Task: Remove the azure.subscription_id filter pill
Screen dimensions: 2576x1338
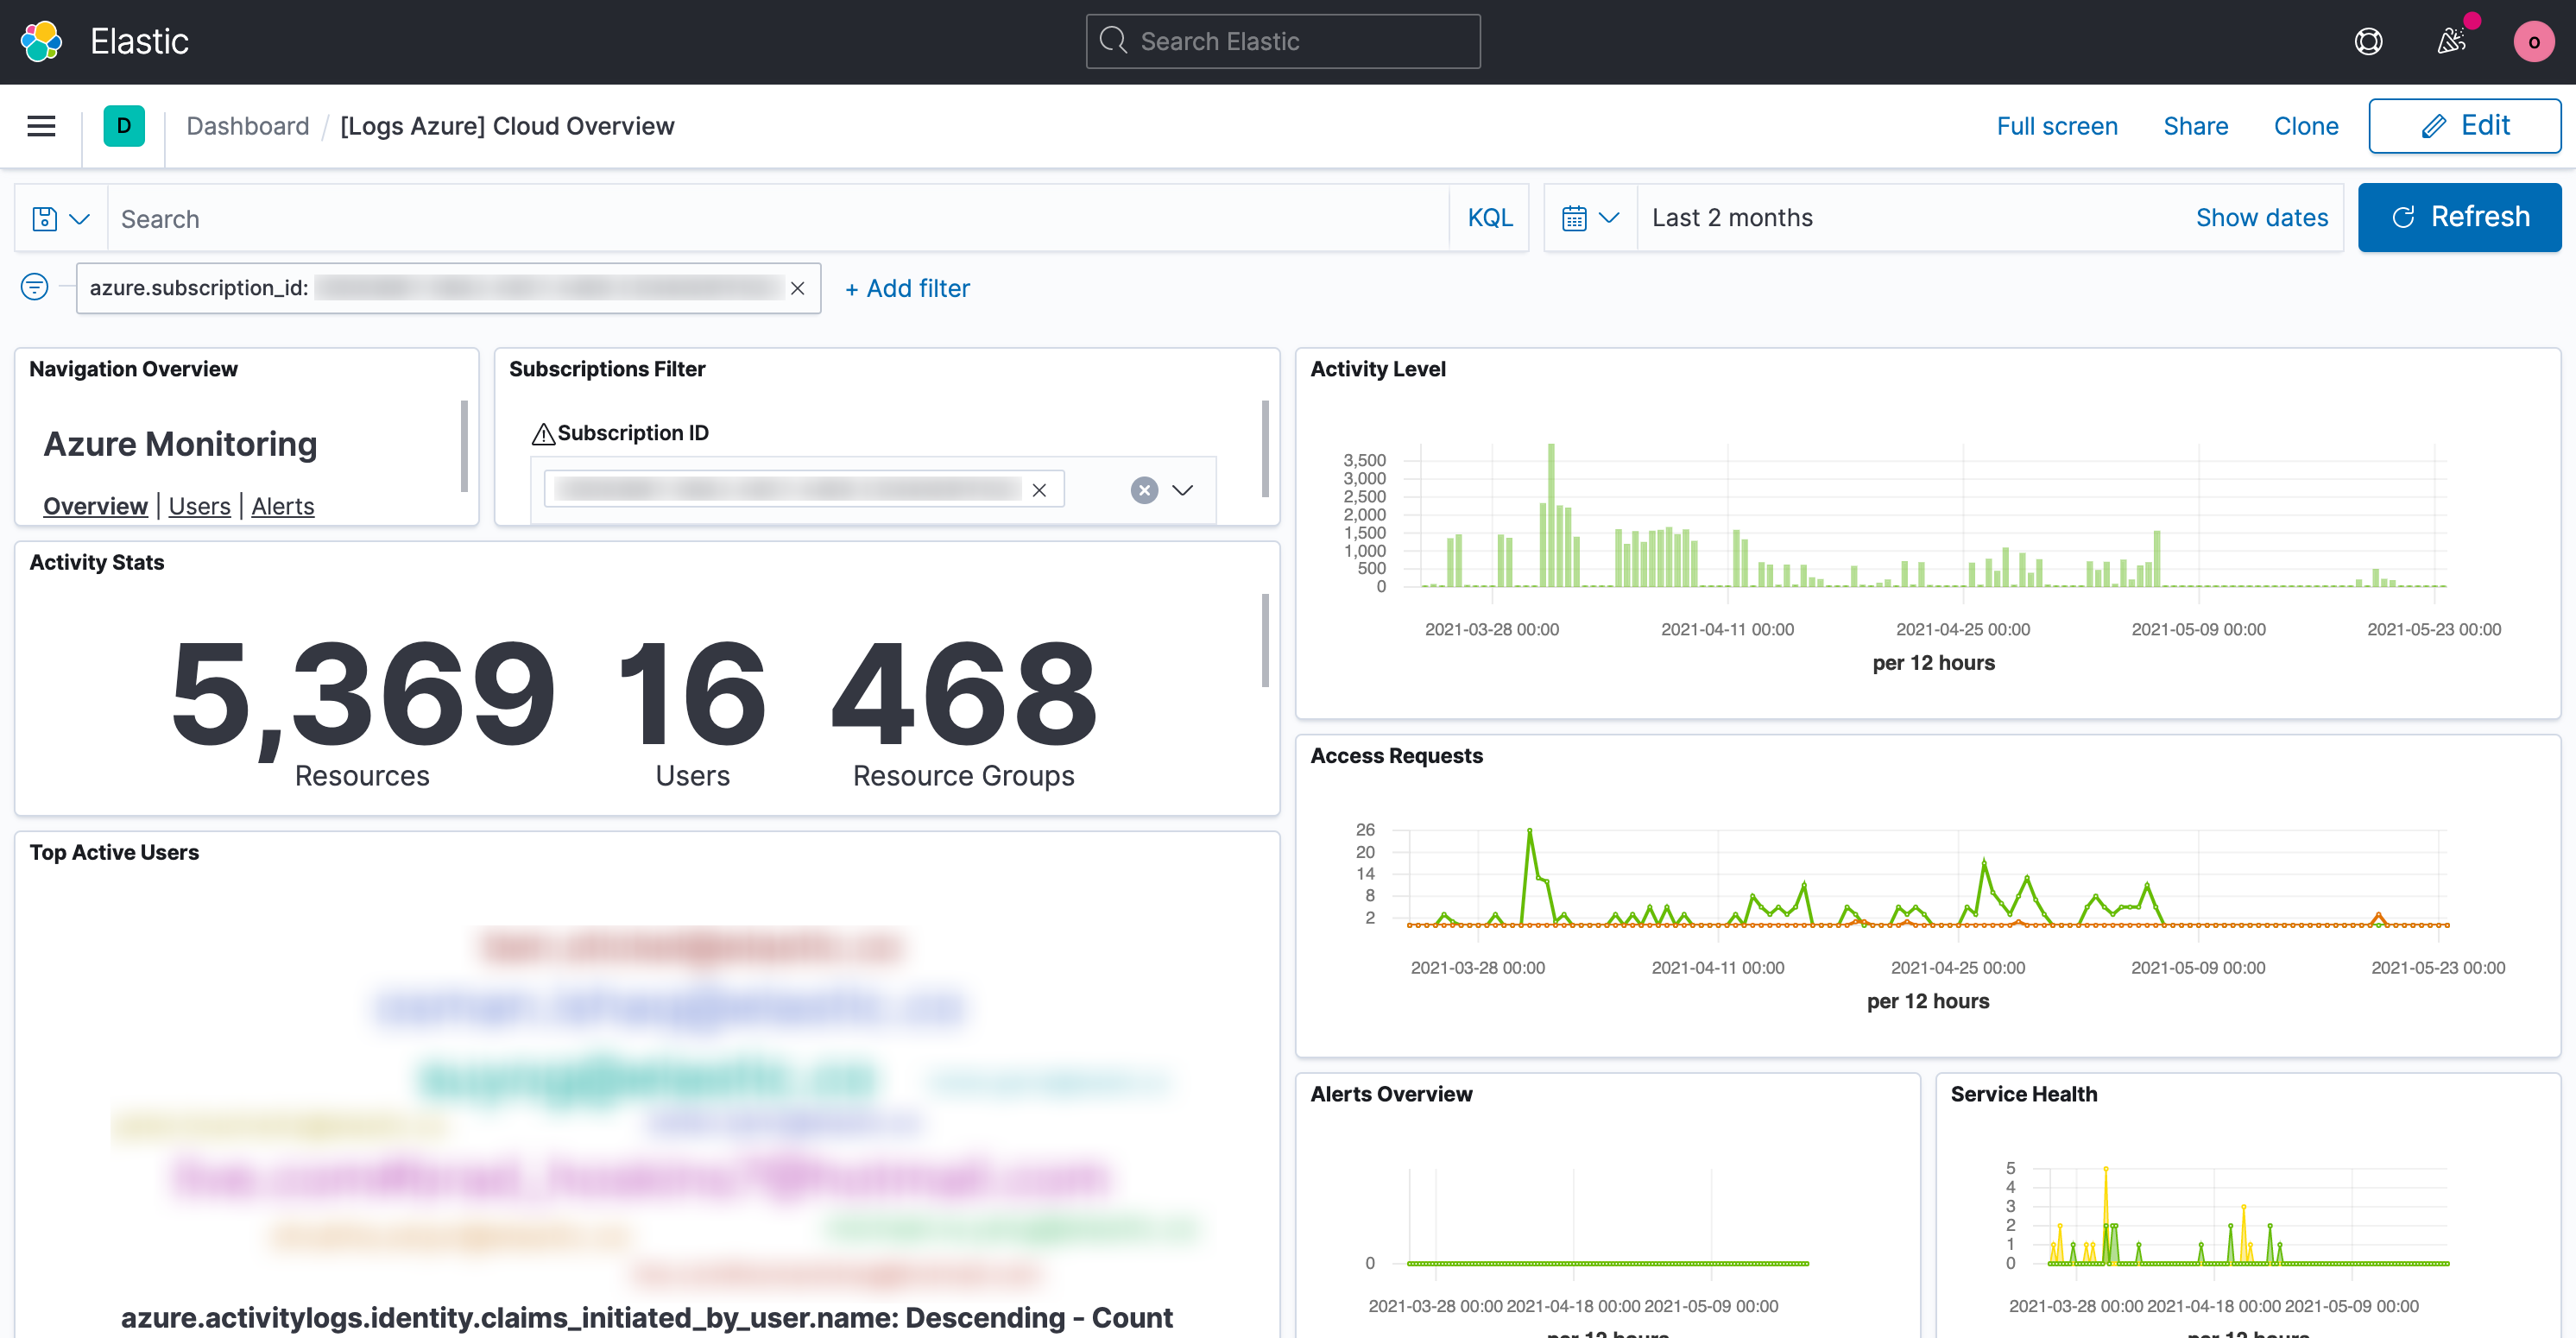Action: click(797, 288)
